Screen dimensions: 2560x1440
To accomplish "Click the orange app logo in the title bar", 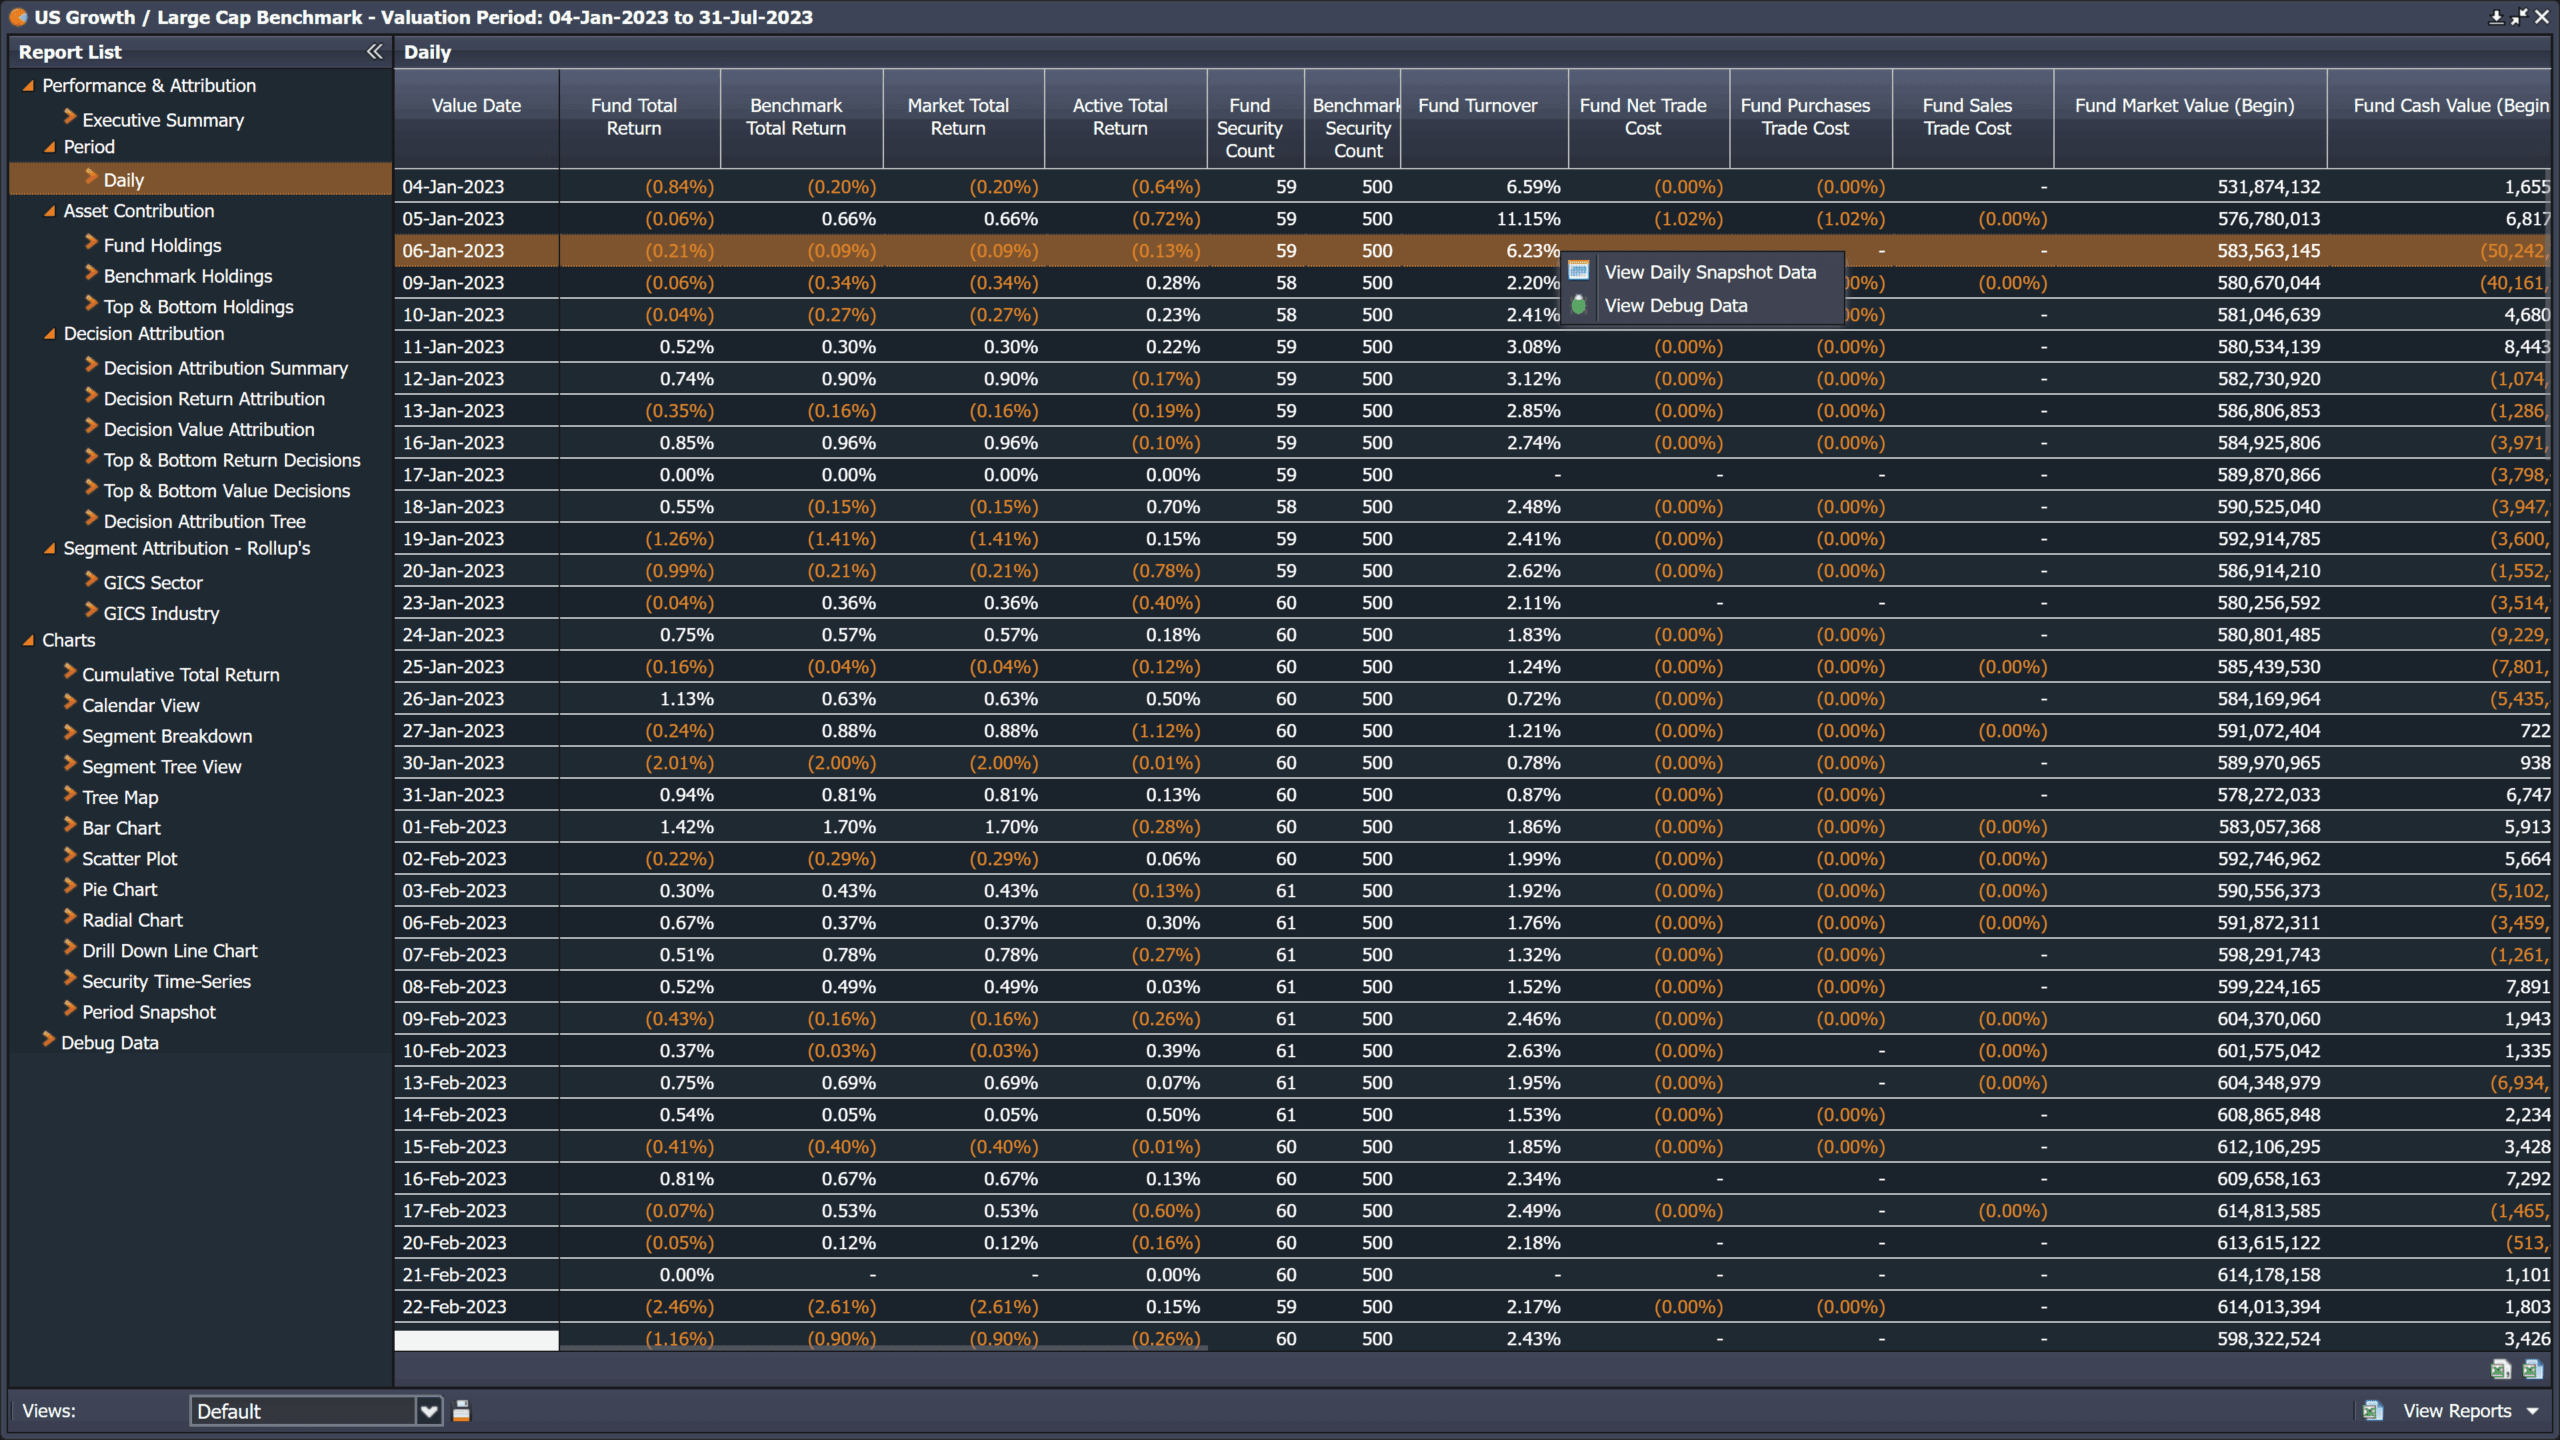I will [18, 17].
